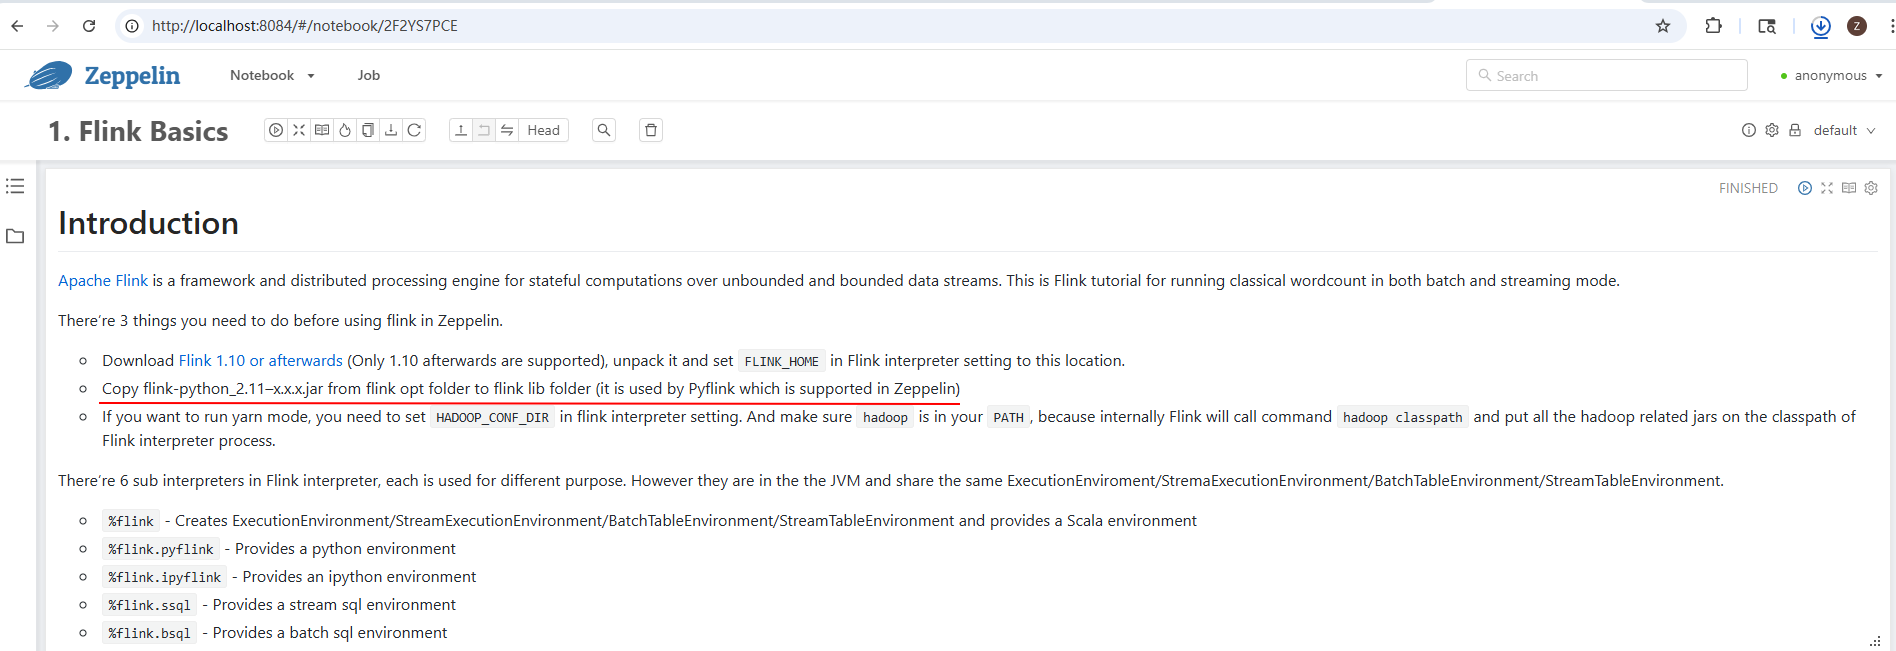Click the %flink.bsql code label
The image size is (1896, 651).
(149, 634)
